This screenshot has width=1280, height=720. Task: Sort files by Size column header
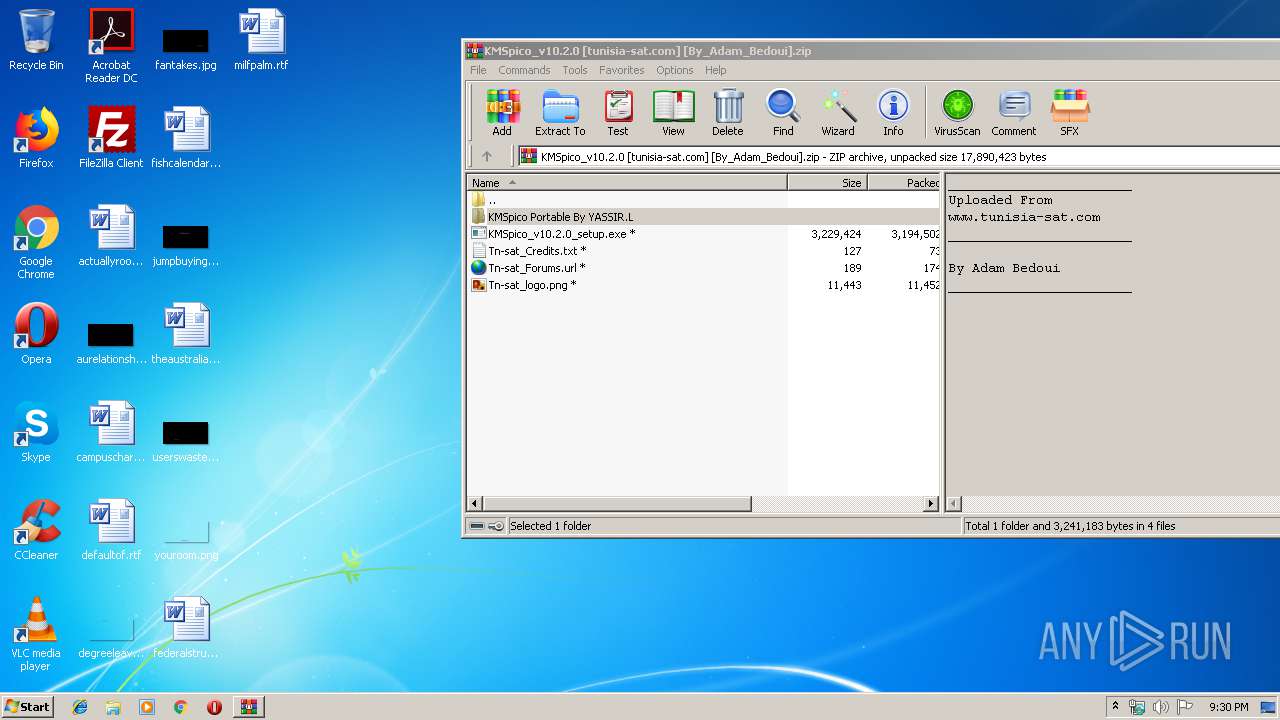click(x=827, y=183)
